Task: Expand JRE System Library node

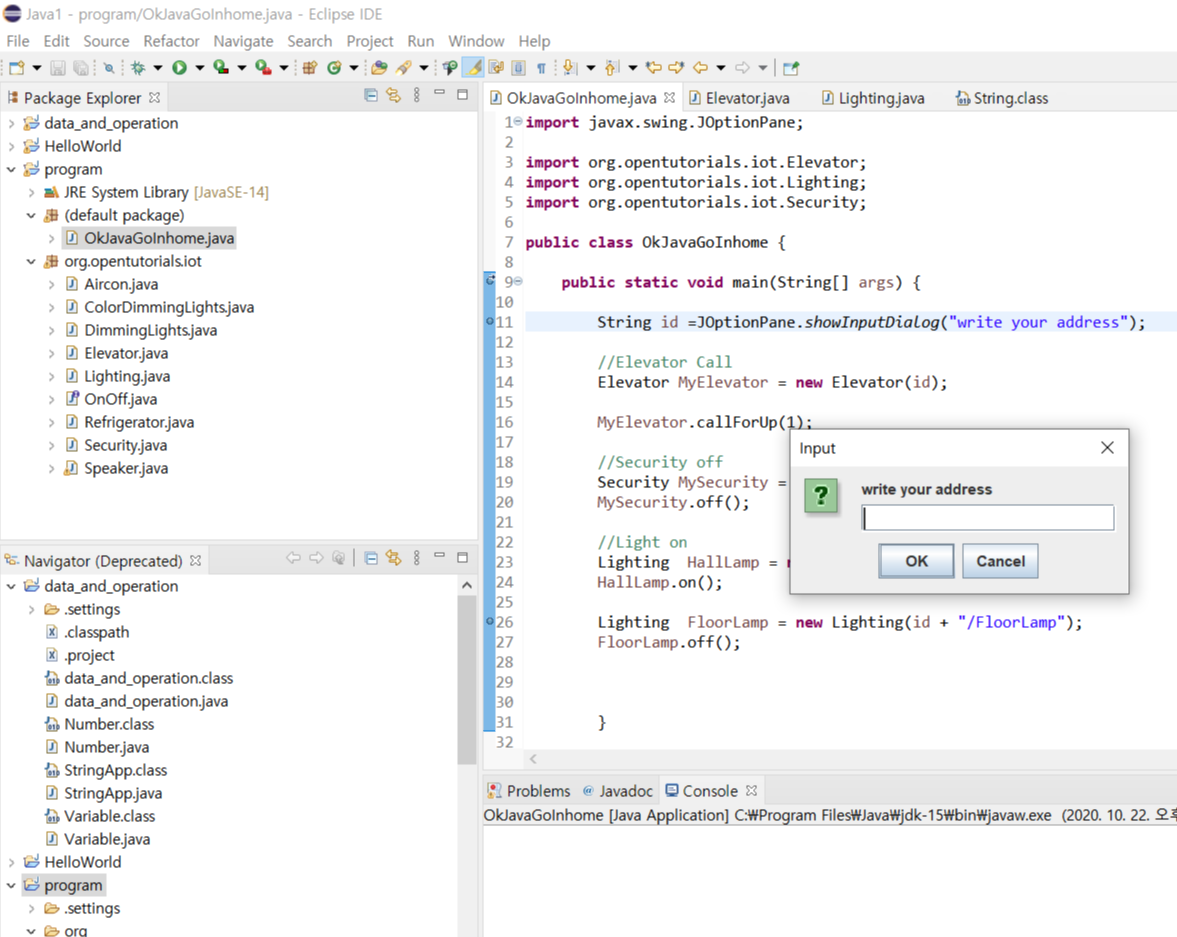Action: [31, 192]
